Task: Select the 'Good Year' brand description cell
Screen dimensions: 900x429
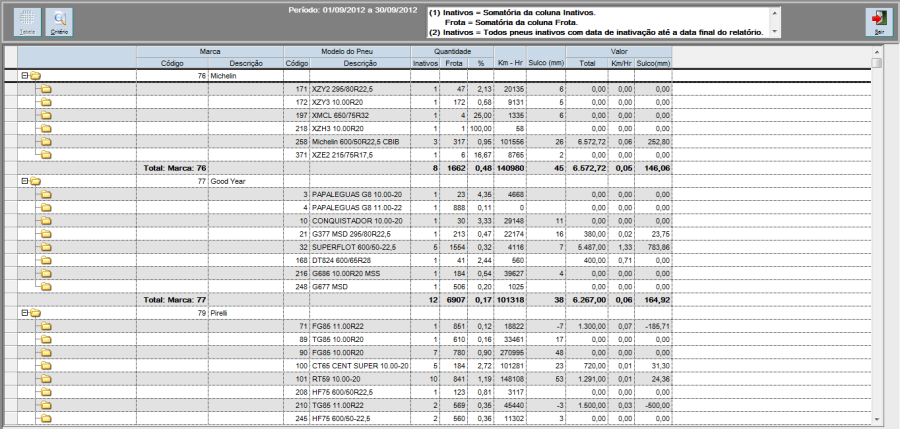Action: [x=246, y=181]
